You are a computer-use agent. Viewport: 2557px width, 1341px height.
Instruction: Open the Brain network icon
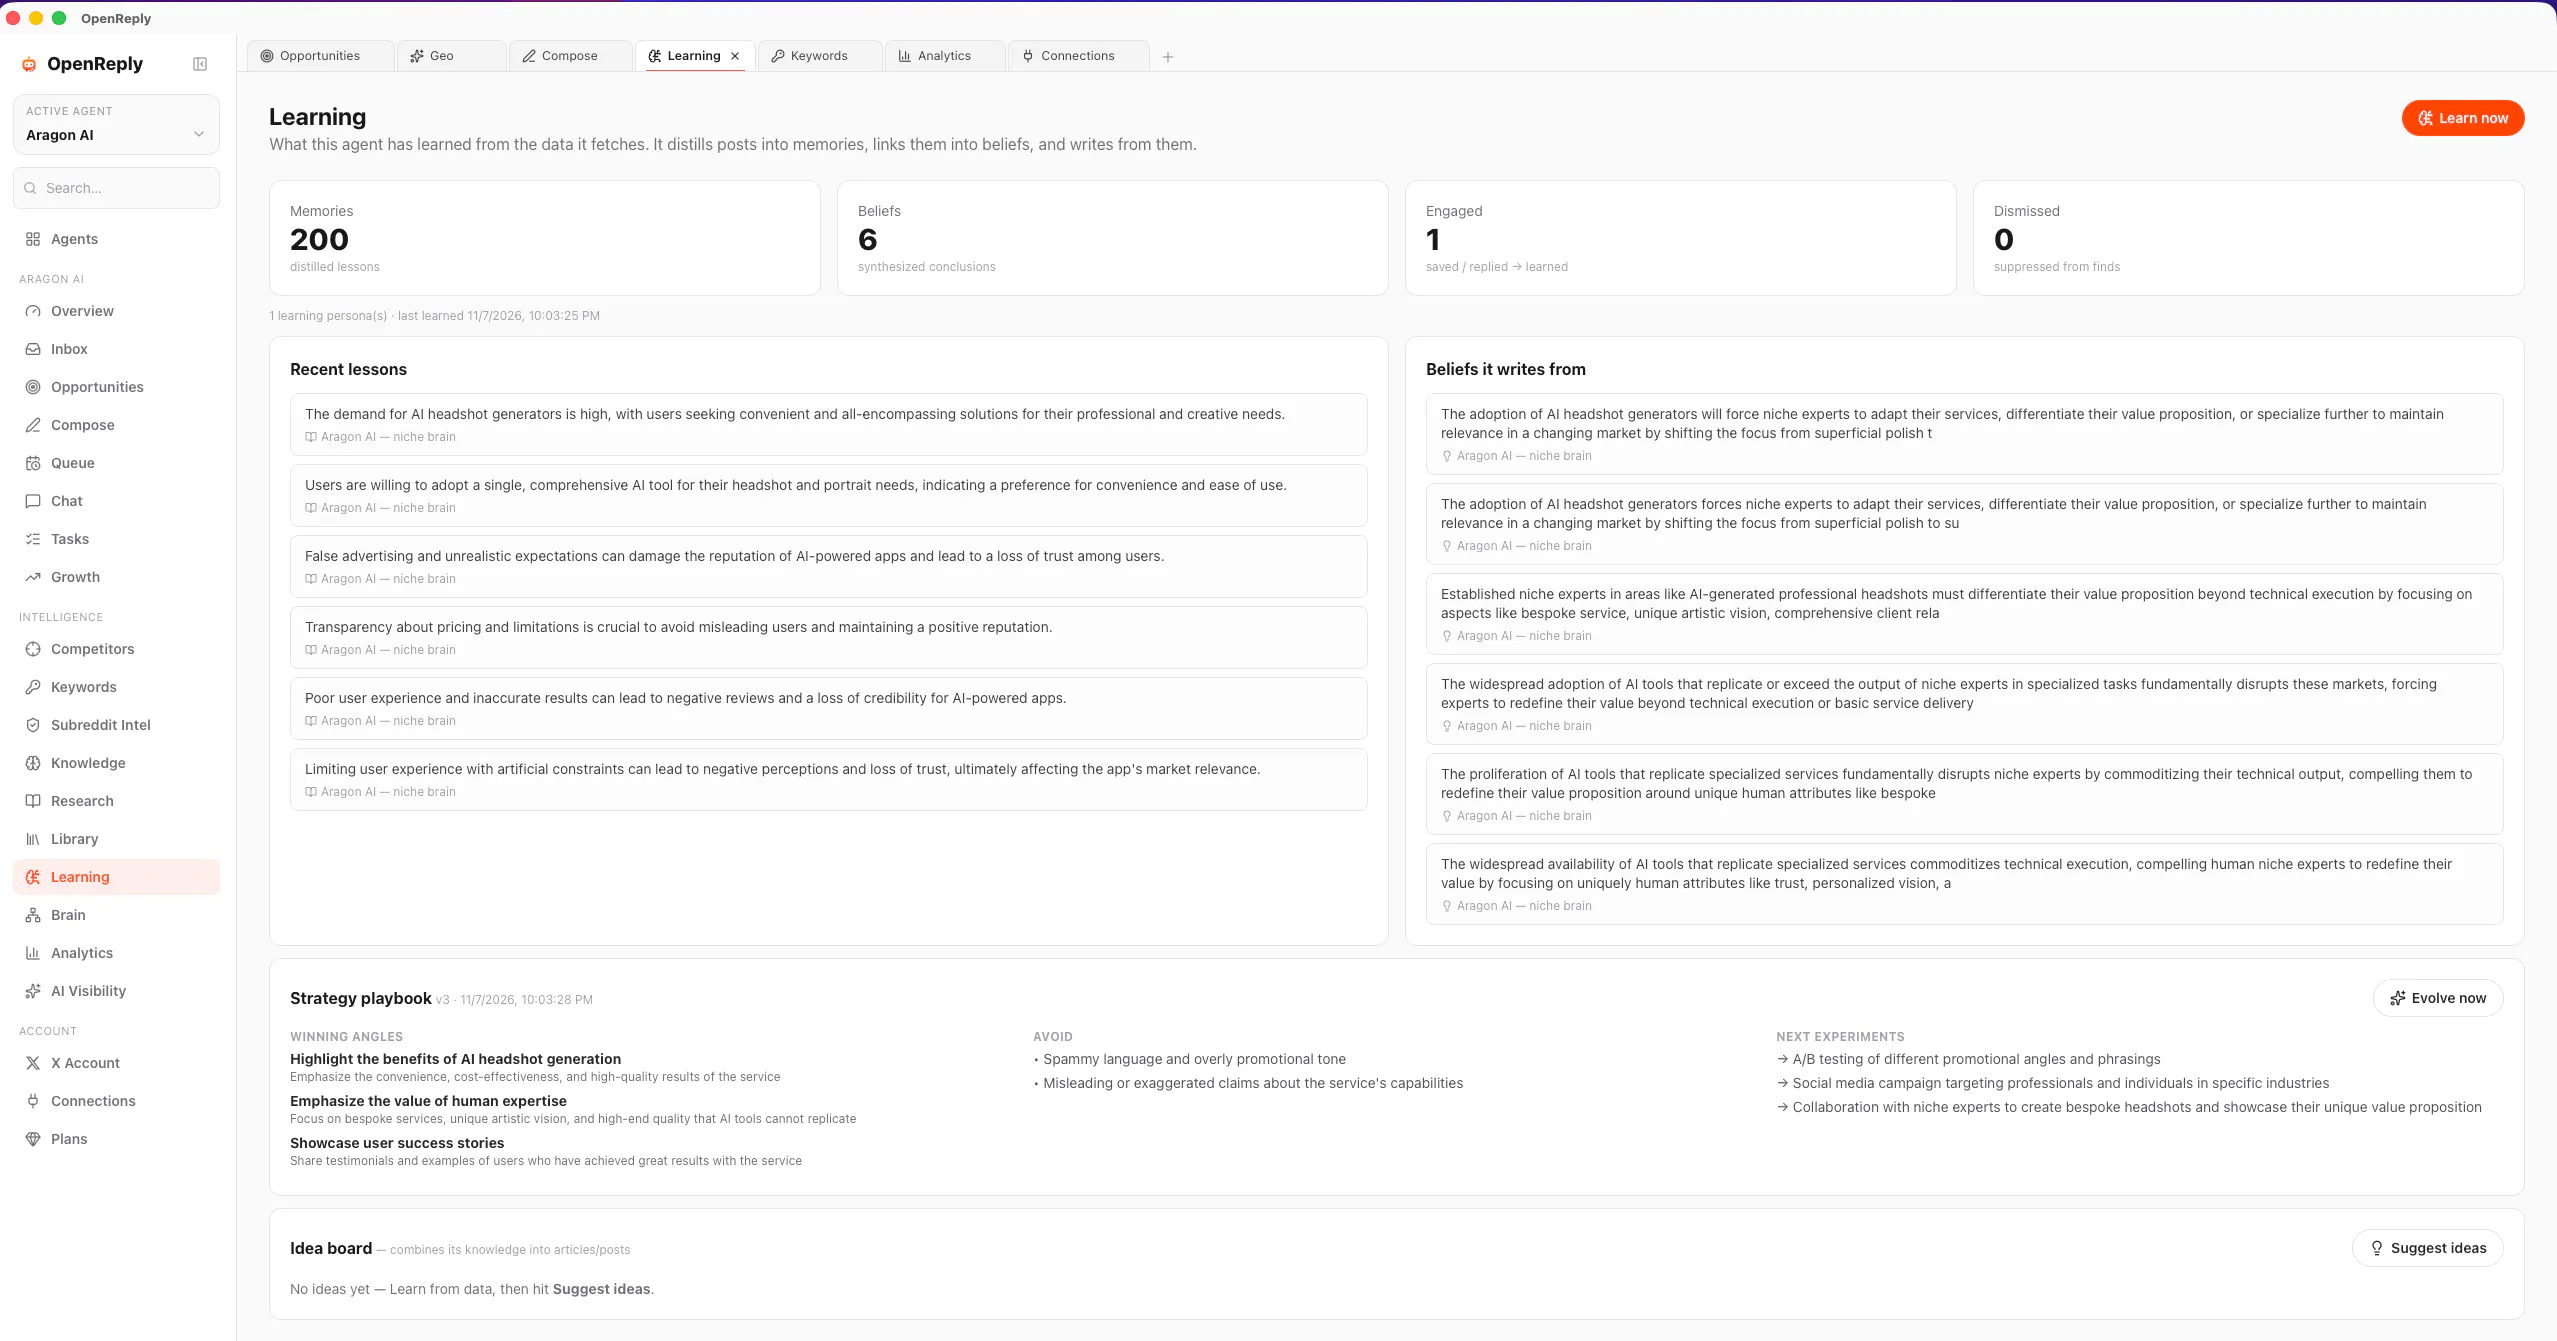(x=33, y=915)
